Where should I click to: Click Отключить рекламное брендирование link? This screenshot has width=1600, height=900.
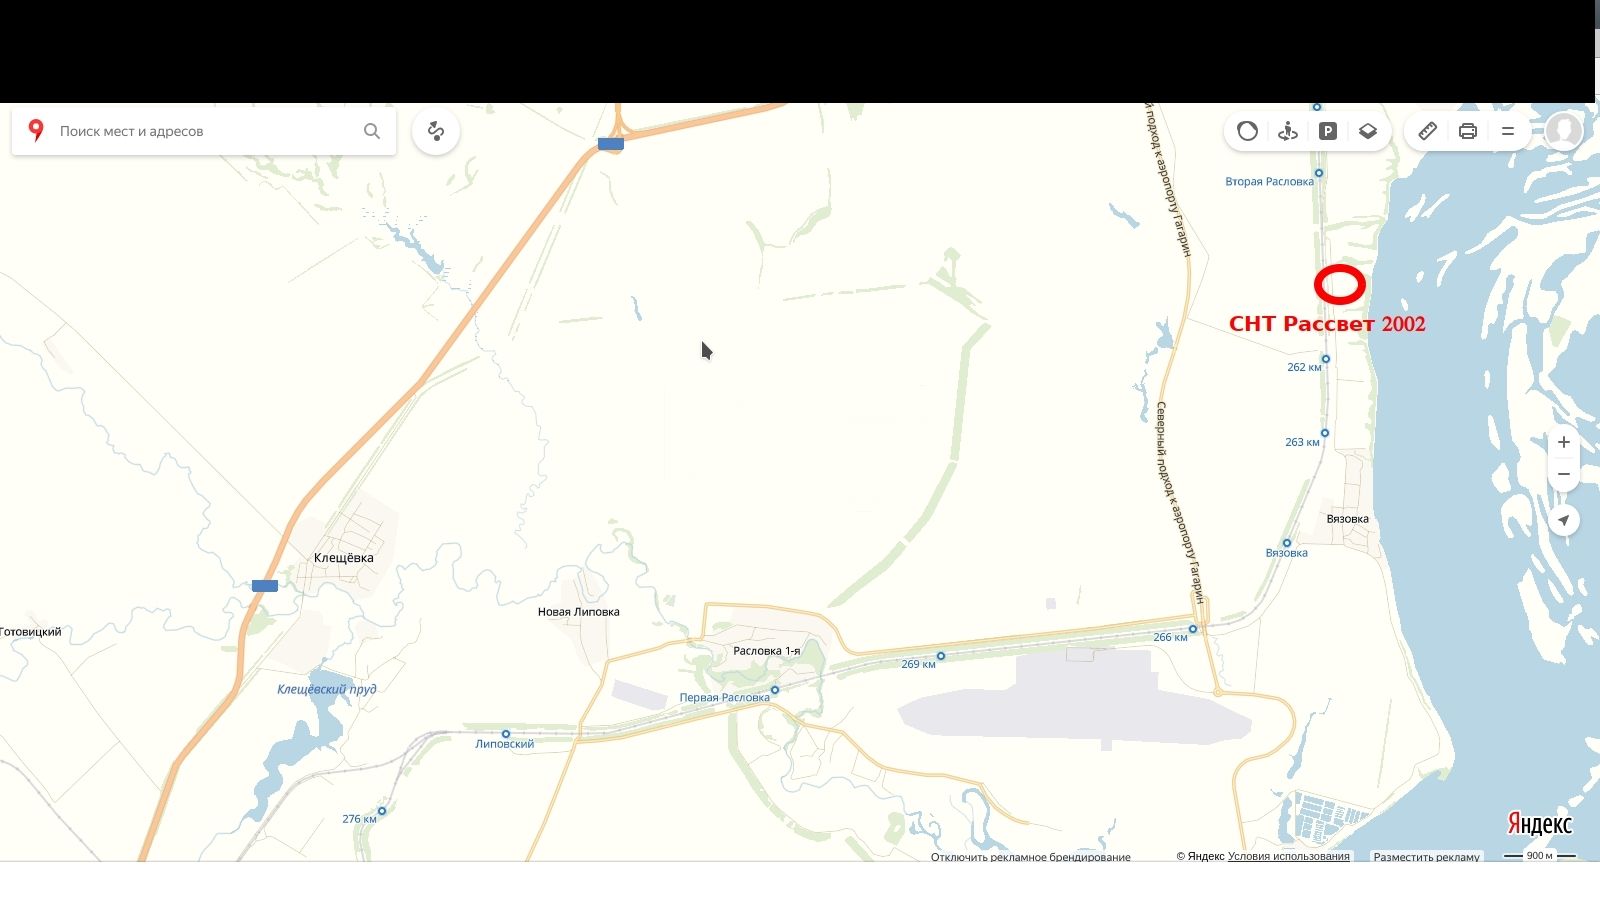pos(1031,857)
